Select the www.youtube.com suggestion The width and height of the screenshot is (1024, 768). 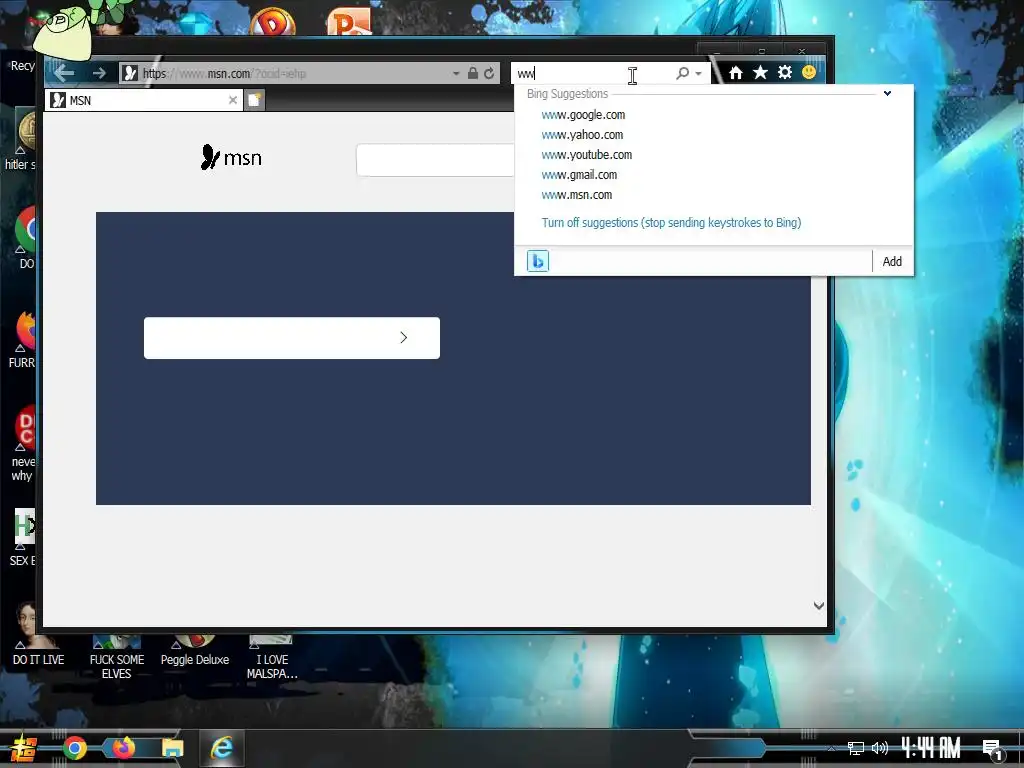[x=586, y=155]
